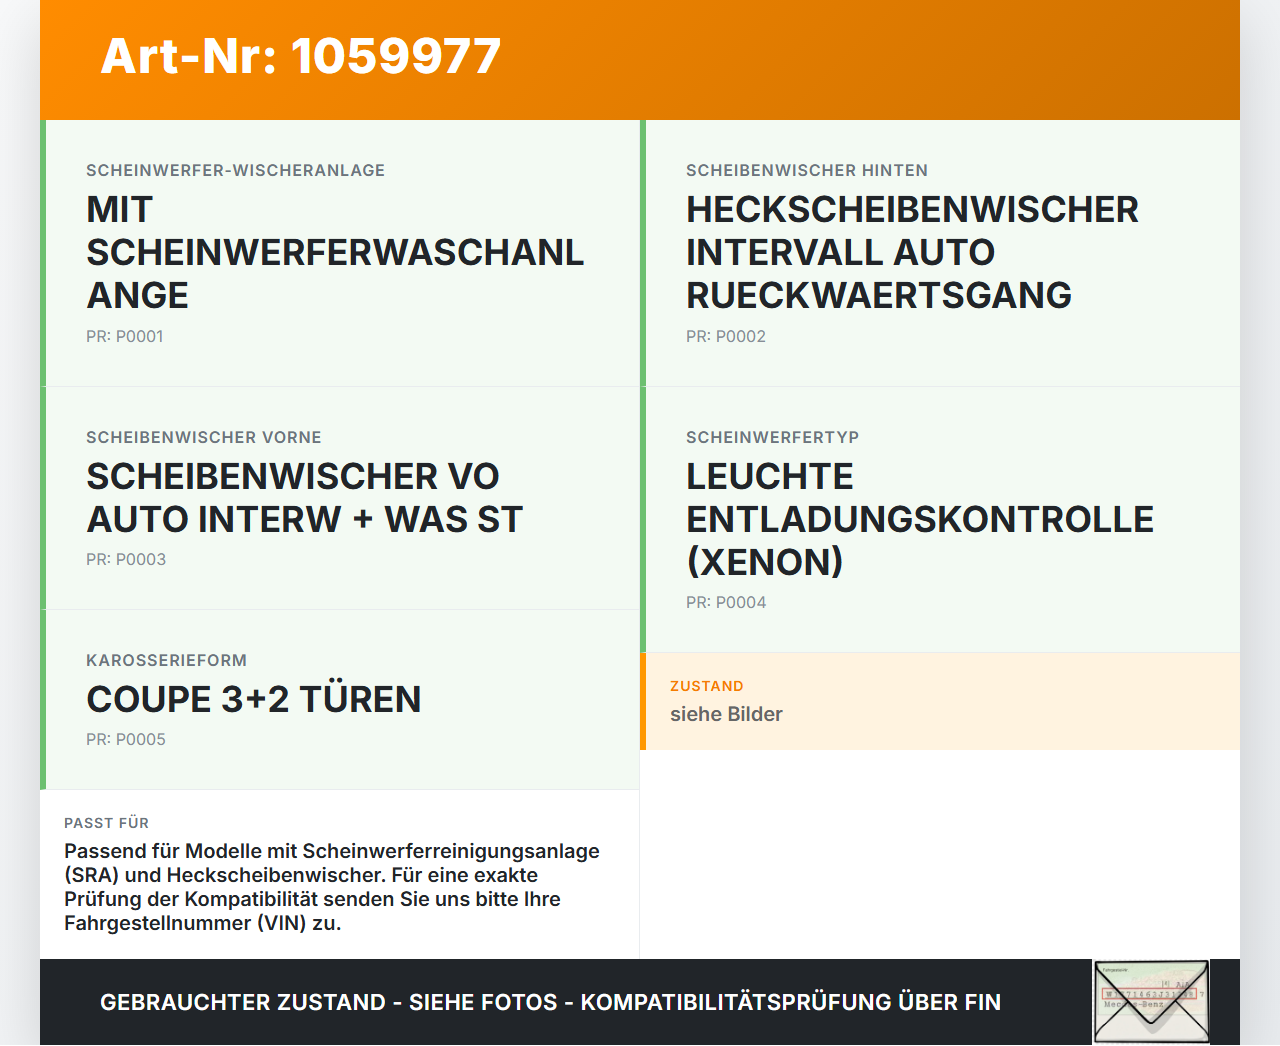
Task: Select the Passend für Modelle compatibility paragraph
Action: tap(332, 887)
